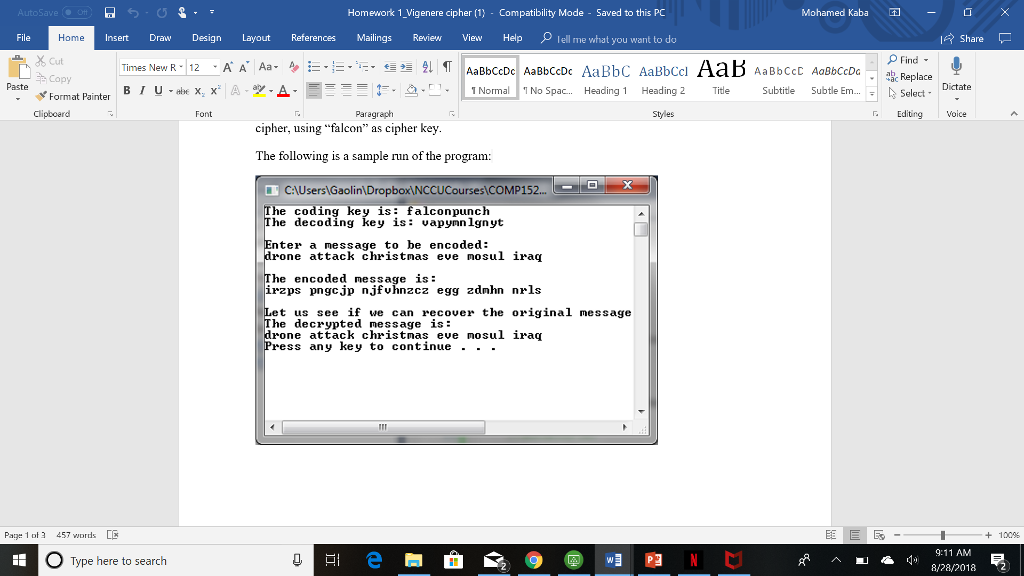This screenshot has height=576, width=1024.
Task: Open PowerPoint from the taskbar
Action: (x=655, y=561)
